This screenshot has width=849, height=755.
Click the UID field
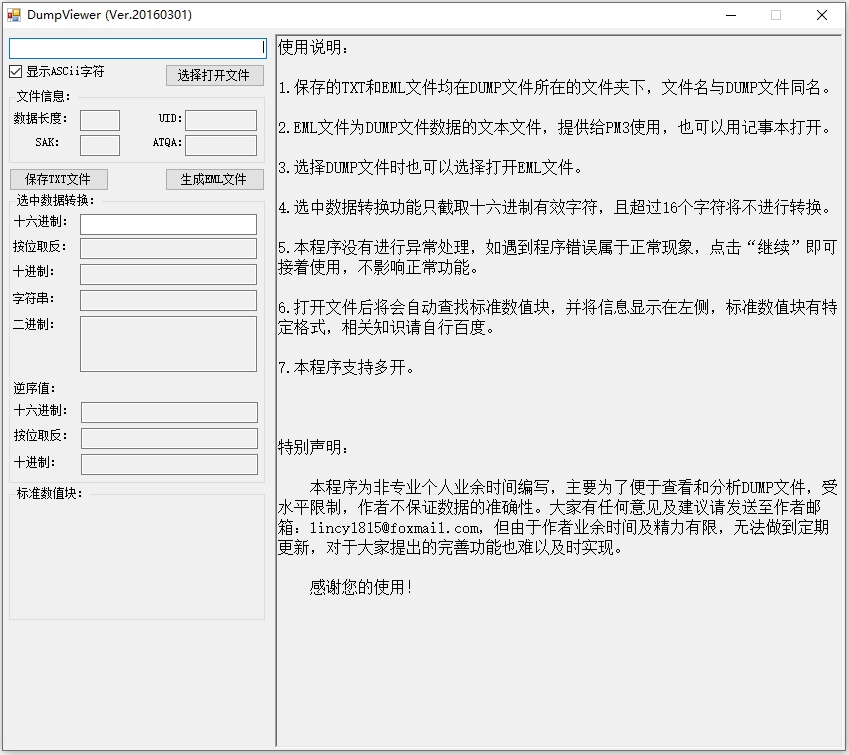coord(221,120)
